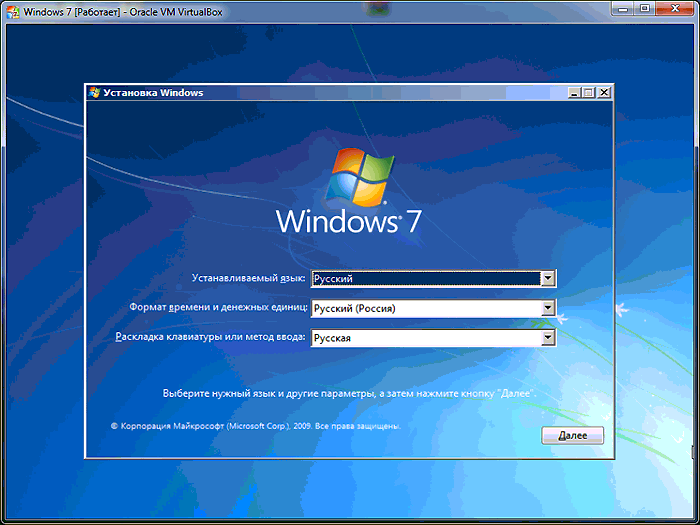Close the Oracle VM VirtualBox window
This screenshot has height=525, width=700.
675,9
